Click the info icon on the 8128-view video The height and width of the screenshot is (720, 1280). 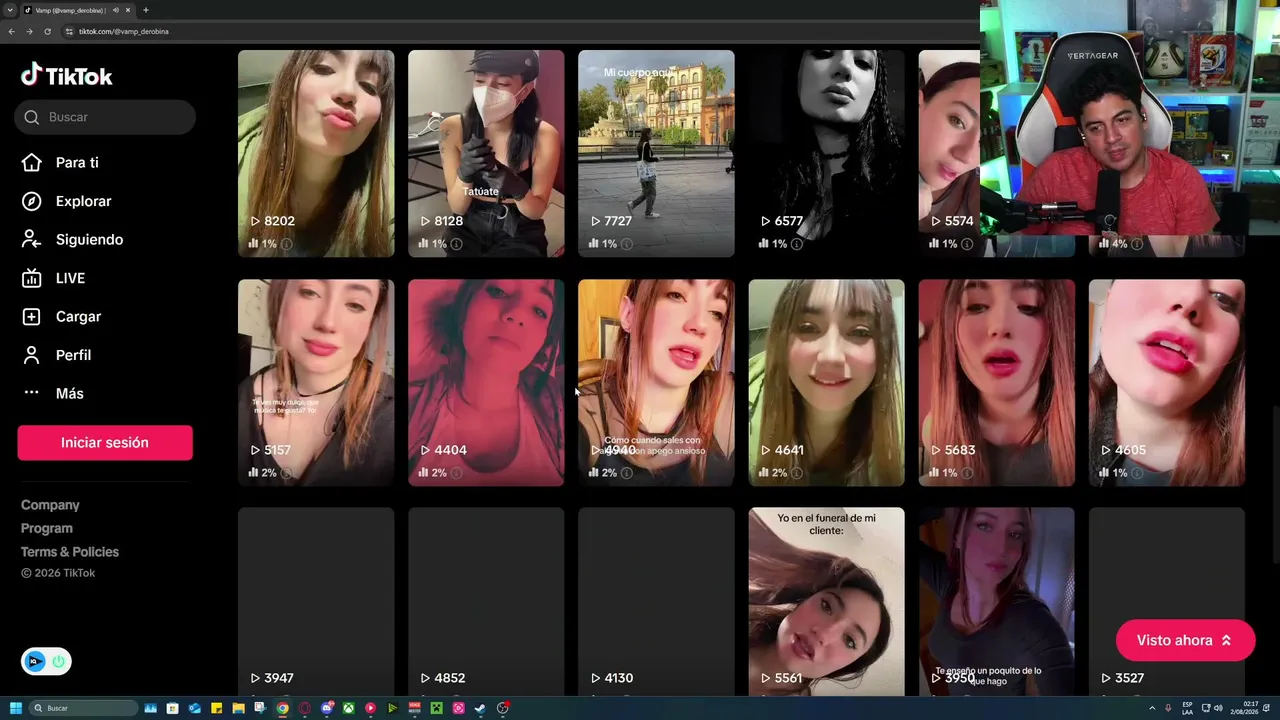pos(457,244)
